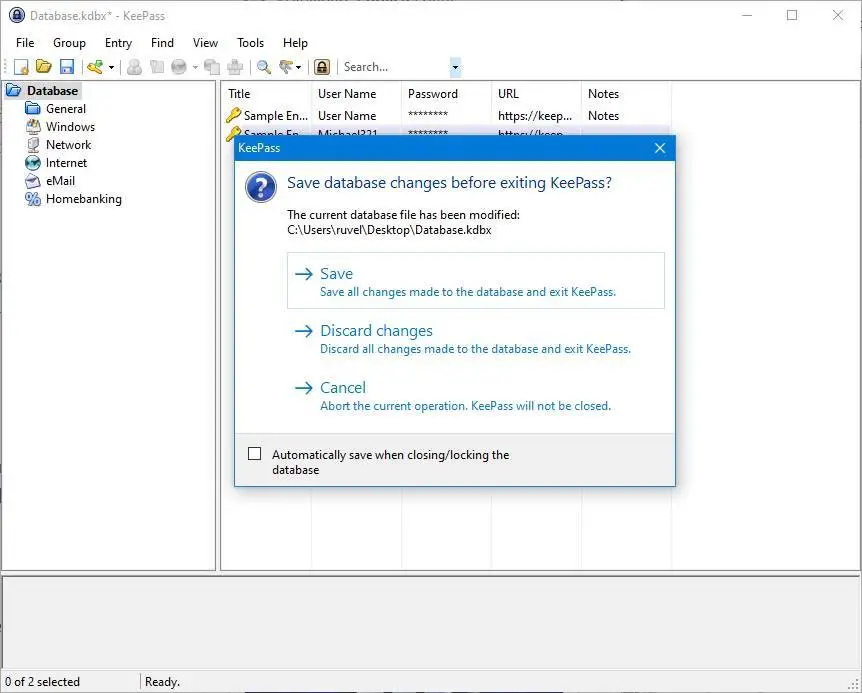Select the eMail group envelope icon
This screenshot has width=862, height=693.
[33, 181]
